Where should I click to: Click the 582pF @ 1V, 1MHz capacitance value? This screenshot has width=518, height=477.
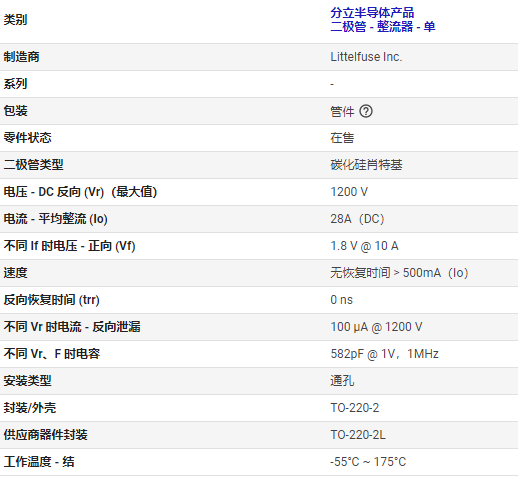click(384, 354)
